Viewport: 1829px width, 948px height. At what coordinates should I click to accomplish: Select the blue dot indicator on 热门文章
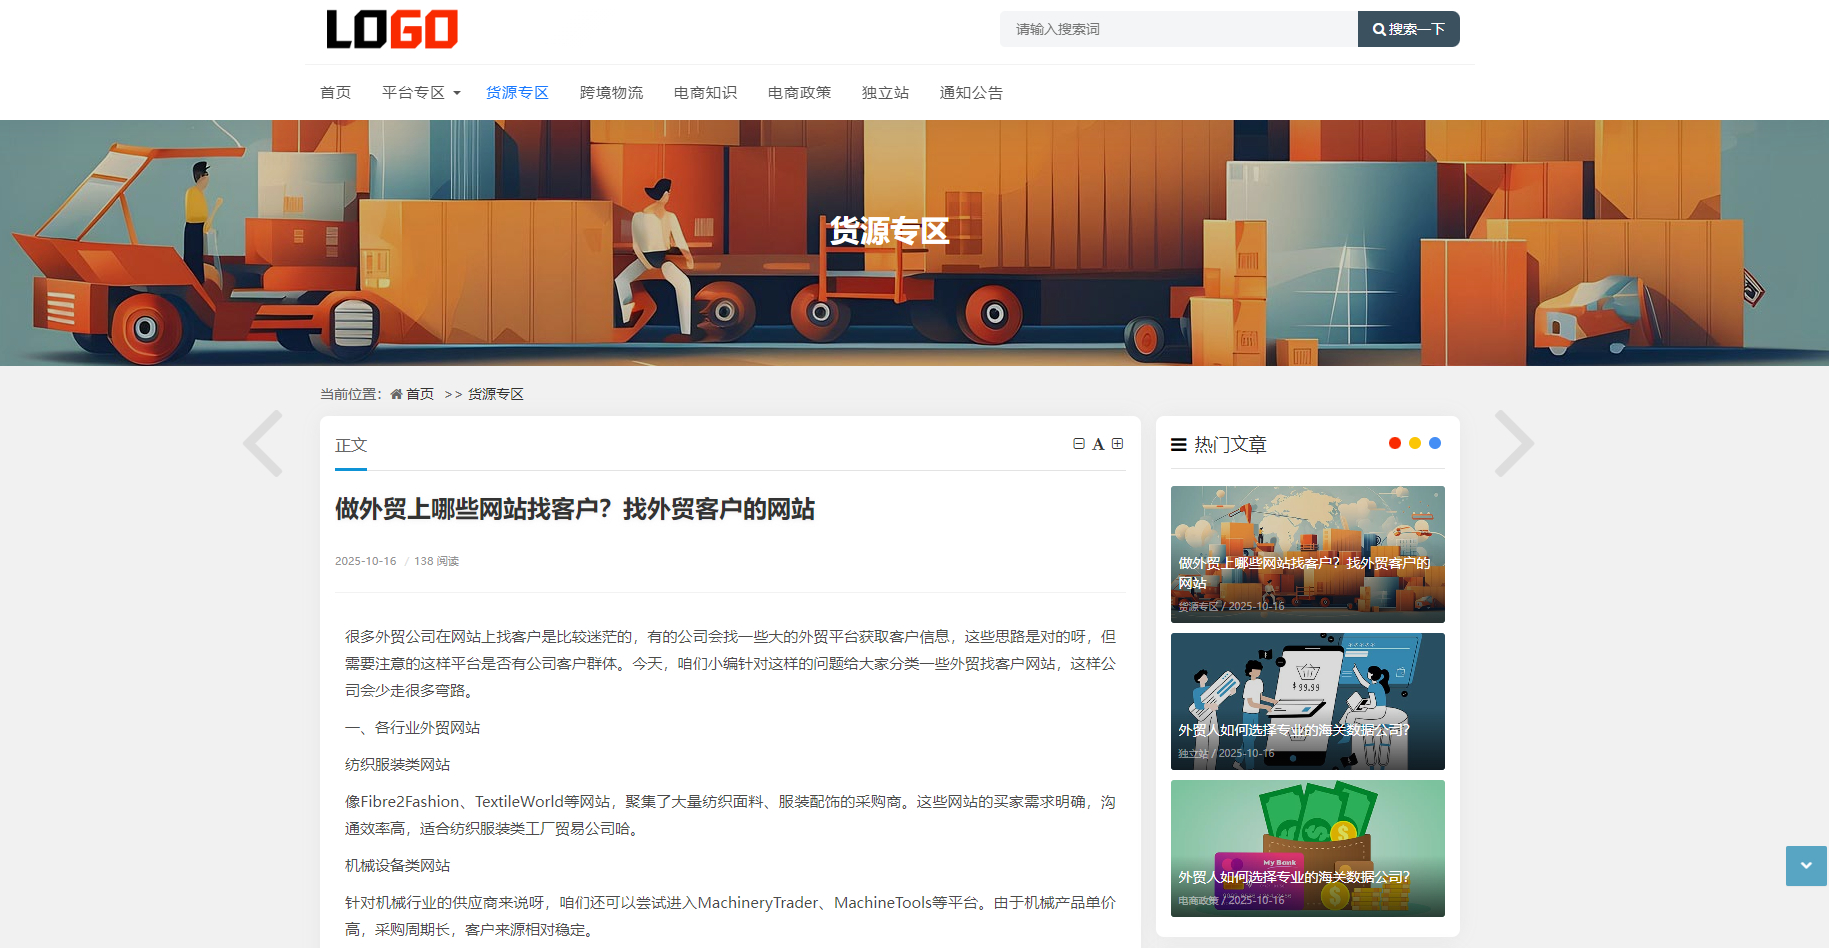[x=1435, y=442]
